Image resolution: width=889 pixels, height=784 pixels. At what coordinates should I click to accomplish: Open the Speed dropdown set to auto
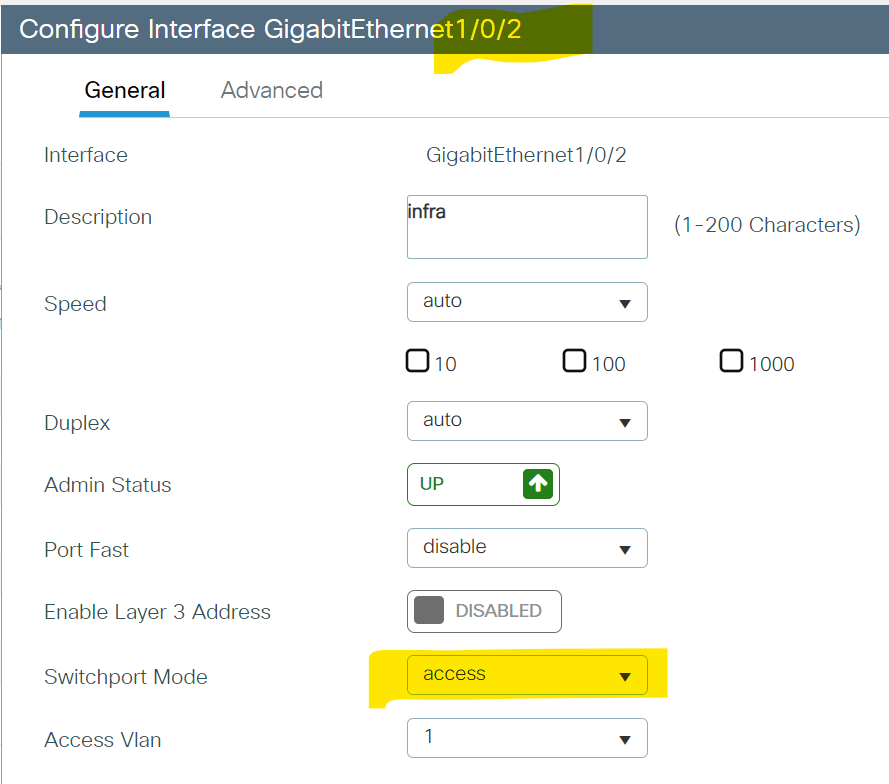click(x=527, y=302)
